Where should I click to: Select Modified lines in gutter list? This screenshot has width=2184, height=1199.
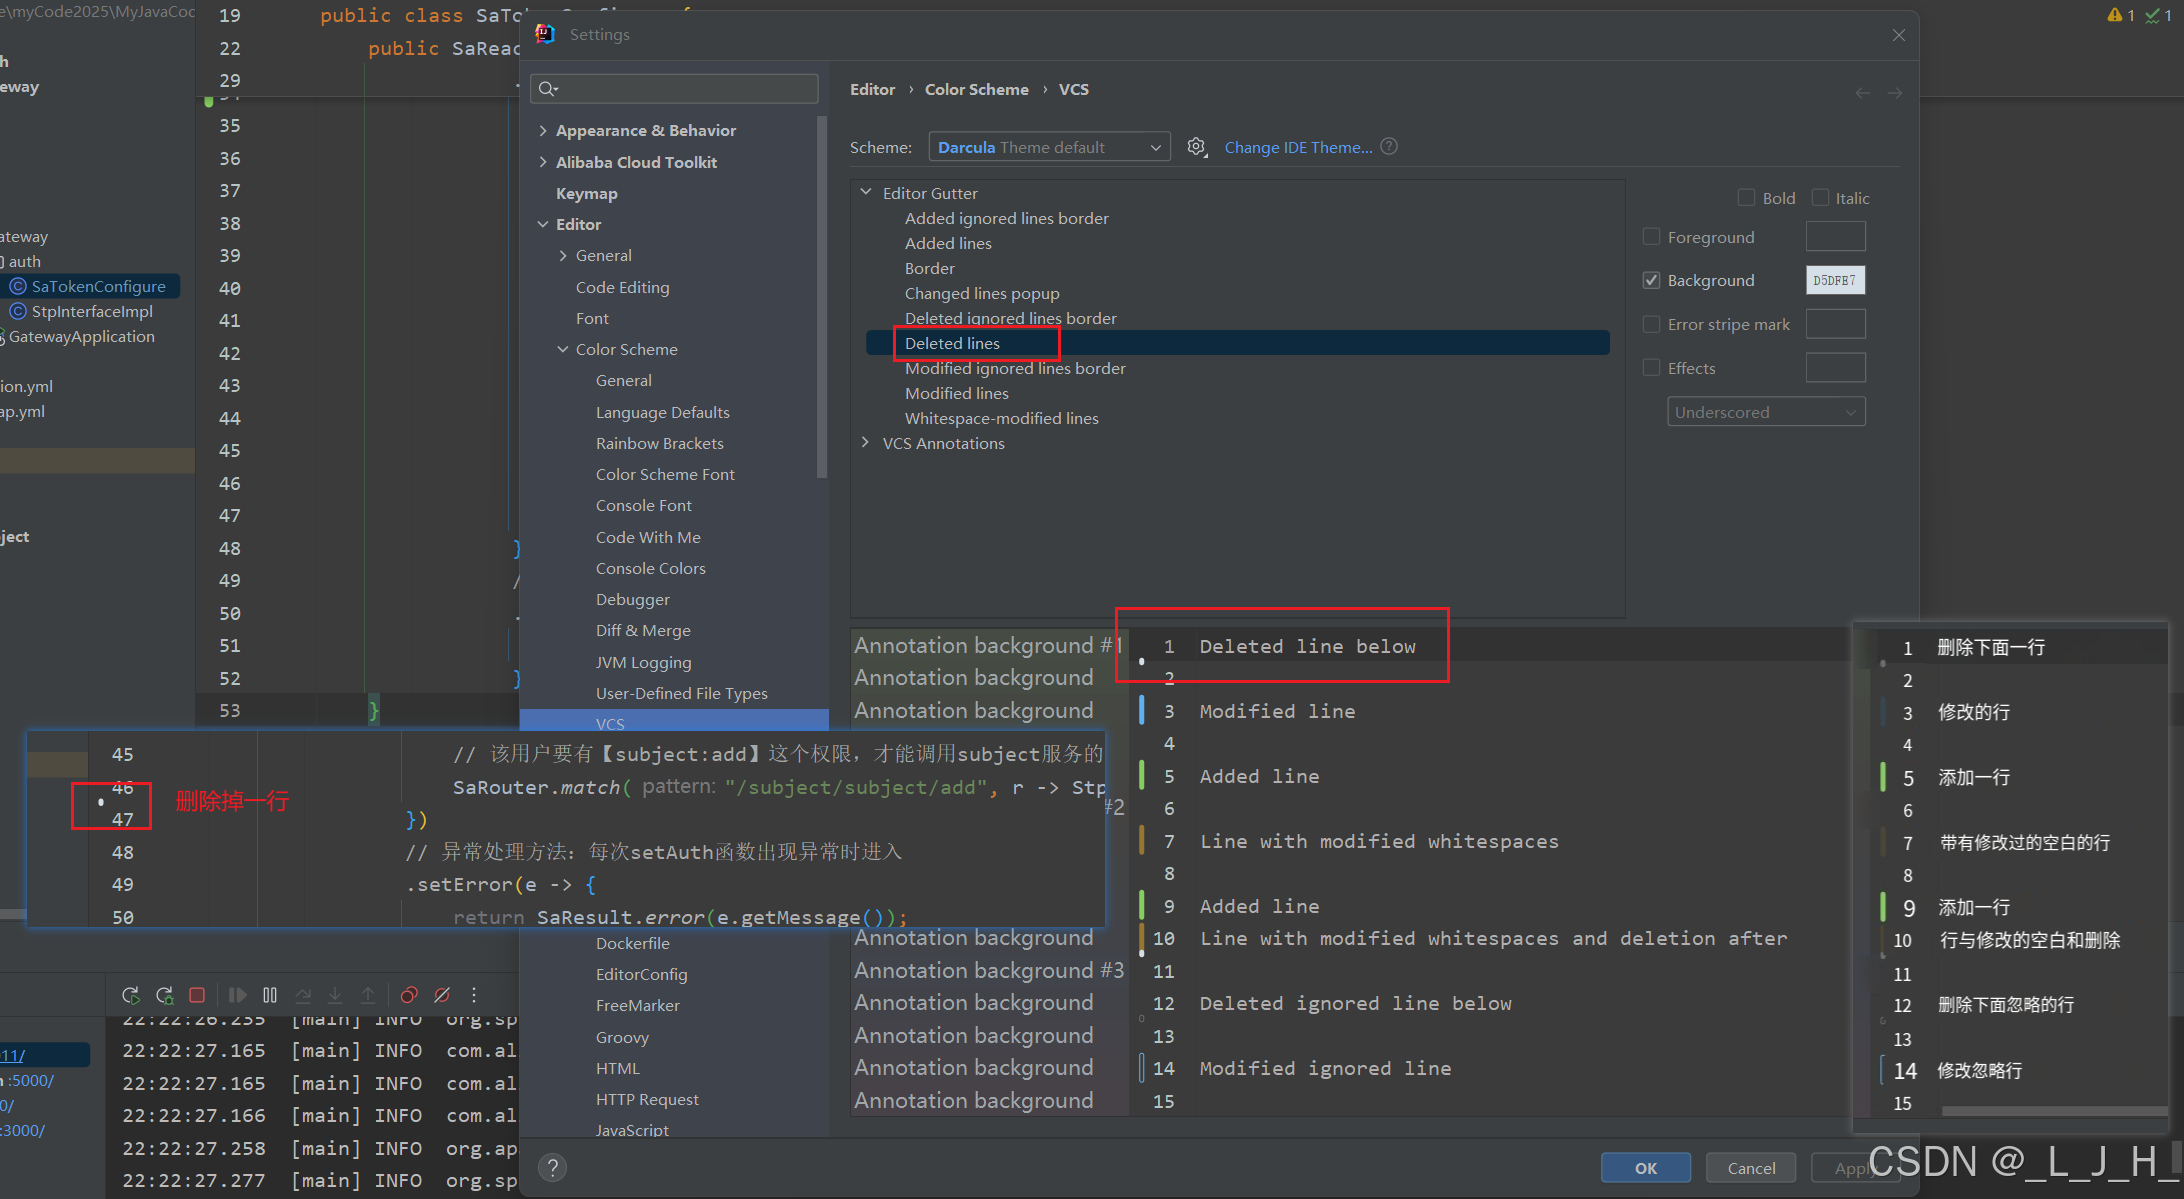956,393
